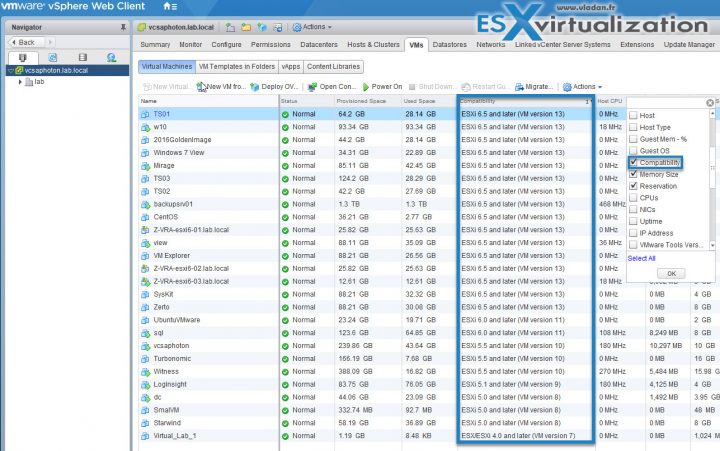Image resolution: width=720 pixels, height=451 pixels.
Task: Select the Turbonomic VM name
Action: (x=172, y=358)
